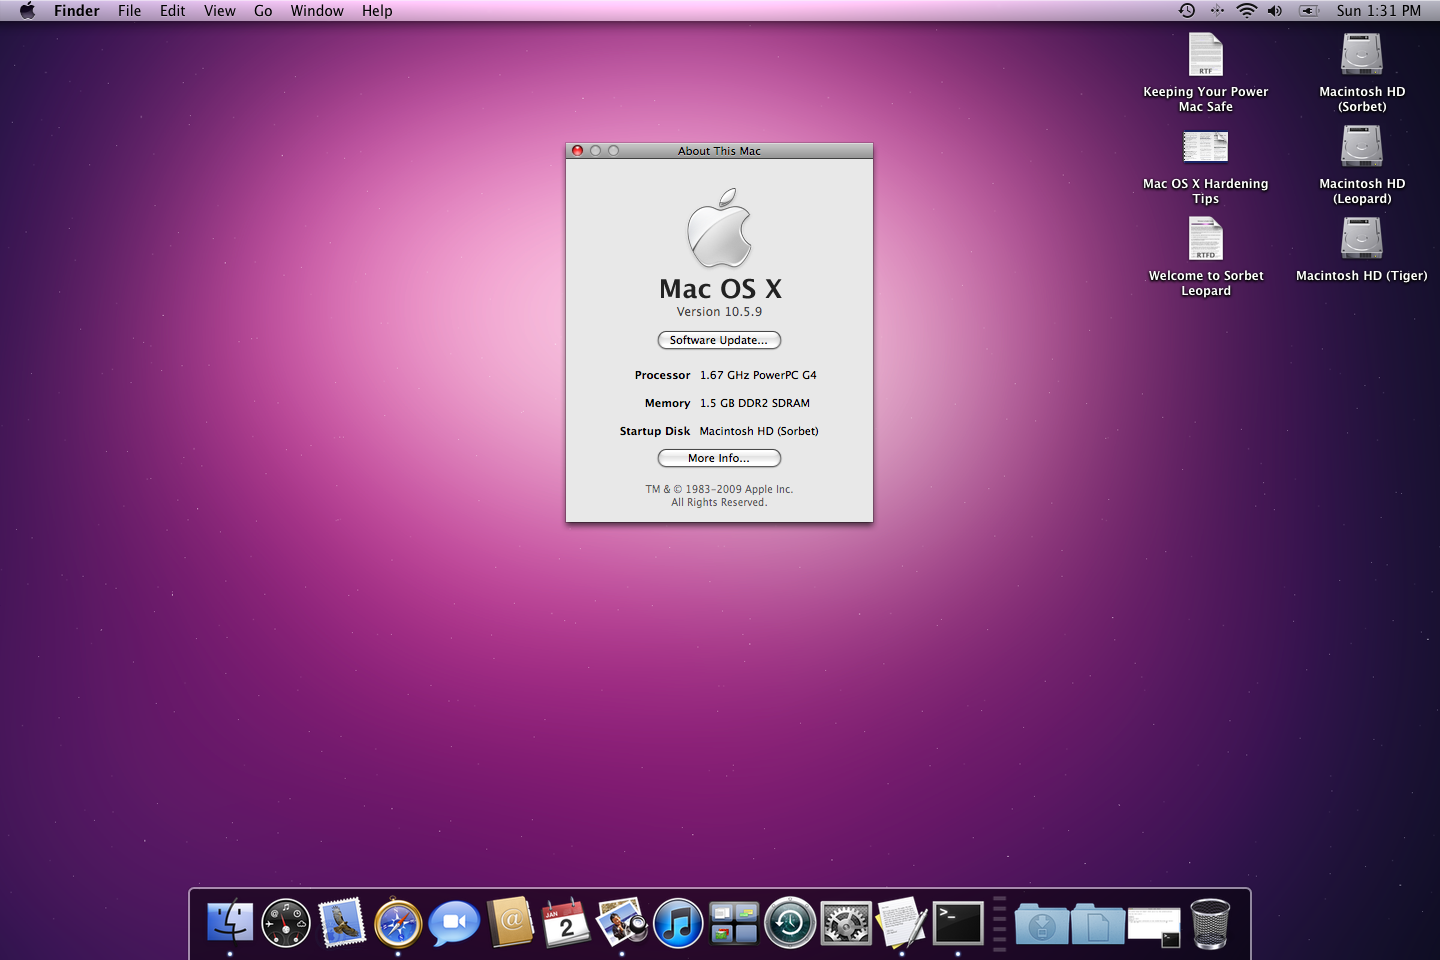Screen dimensions: 1440x960
Task: Click the More Info... button
Action: (719, 458)
